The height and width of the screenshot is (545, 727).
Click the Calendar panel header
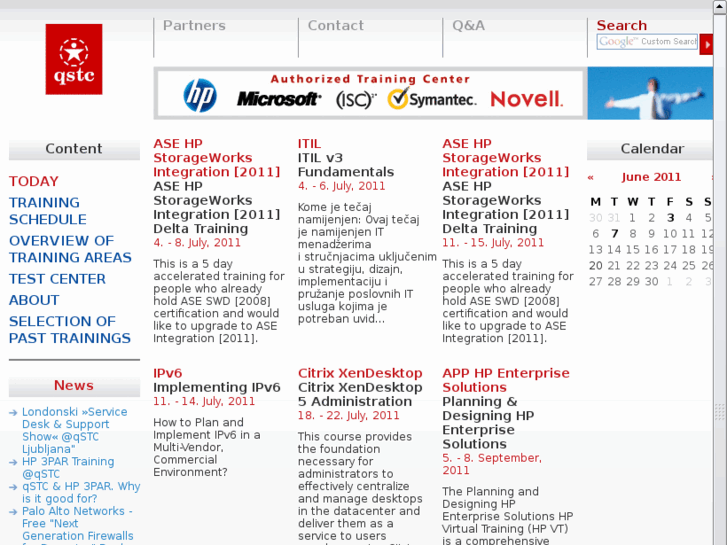click(x=650, y=149)
